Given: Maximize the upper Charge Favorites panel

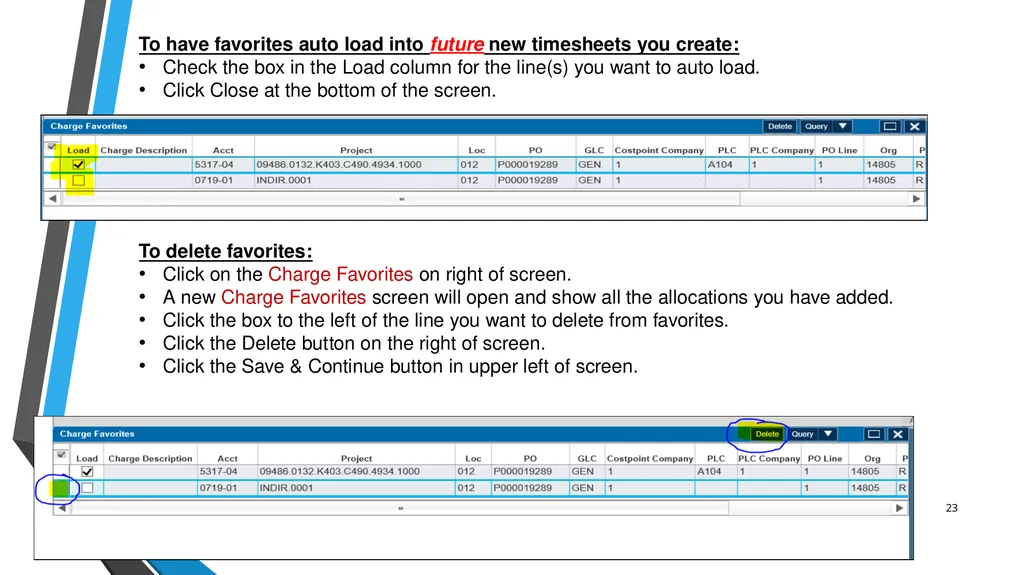Looking at the screenshot, I should tap(889, 126).
